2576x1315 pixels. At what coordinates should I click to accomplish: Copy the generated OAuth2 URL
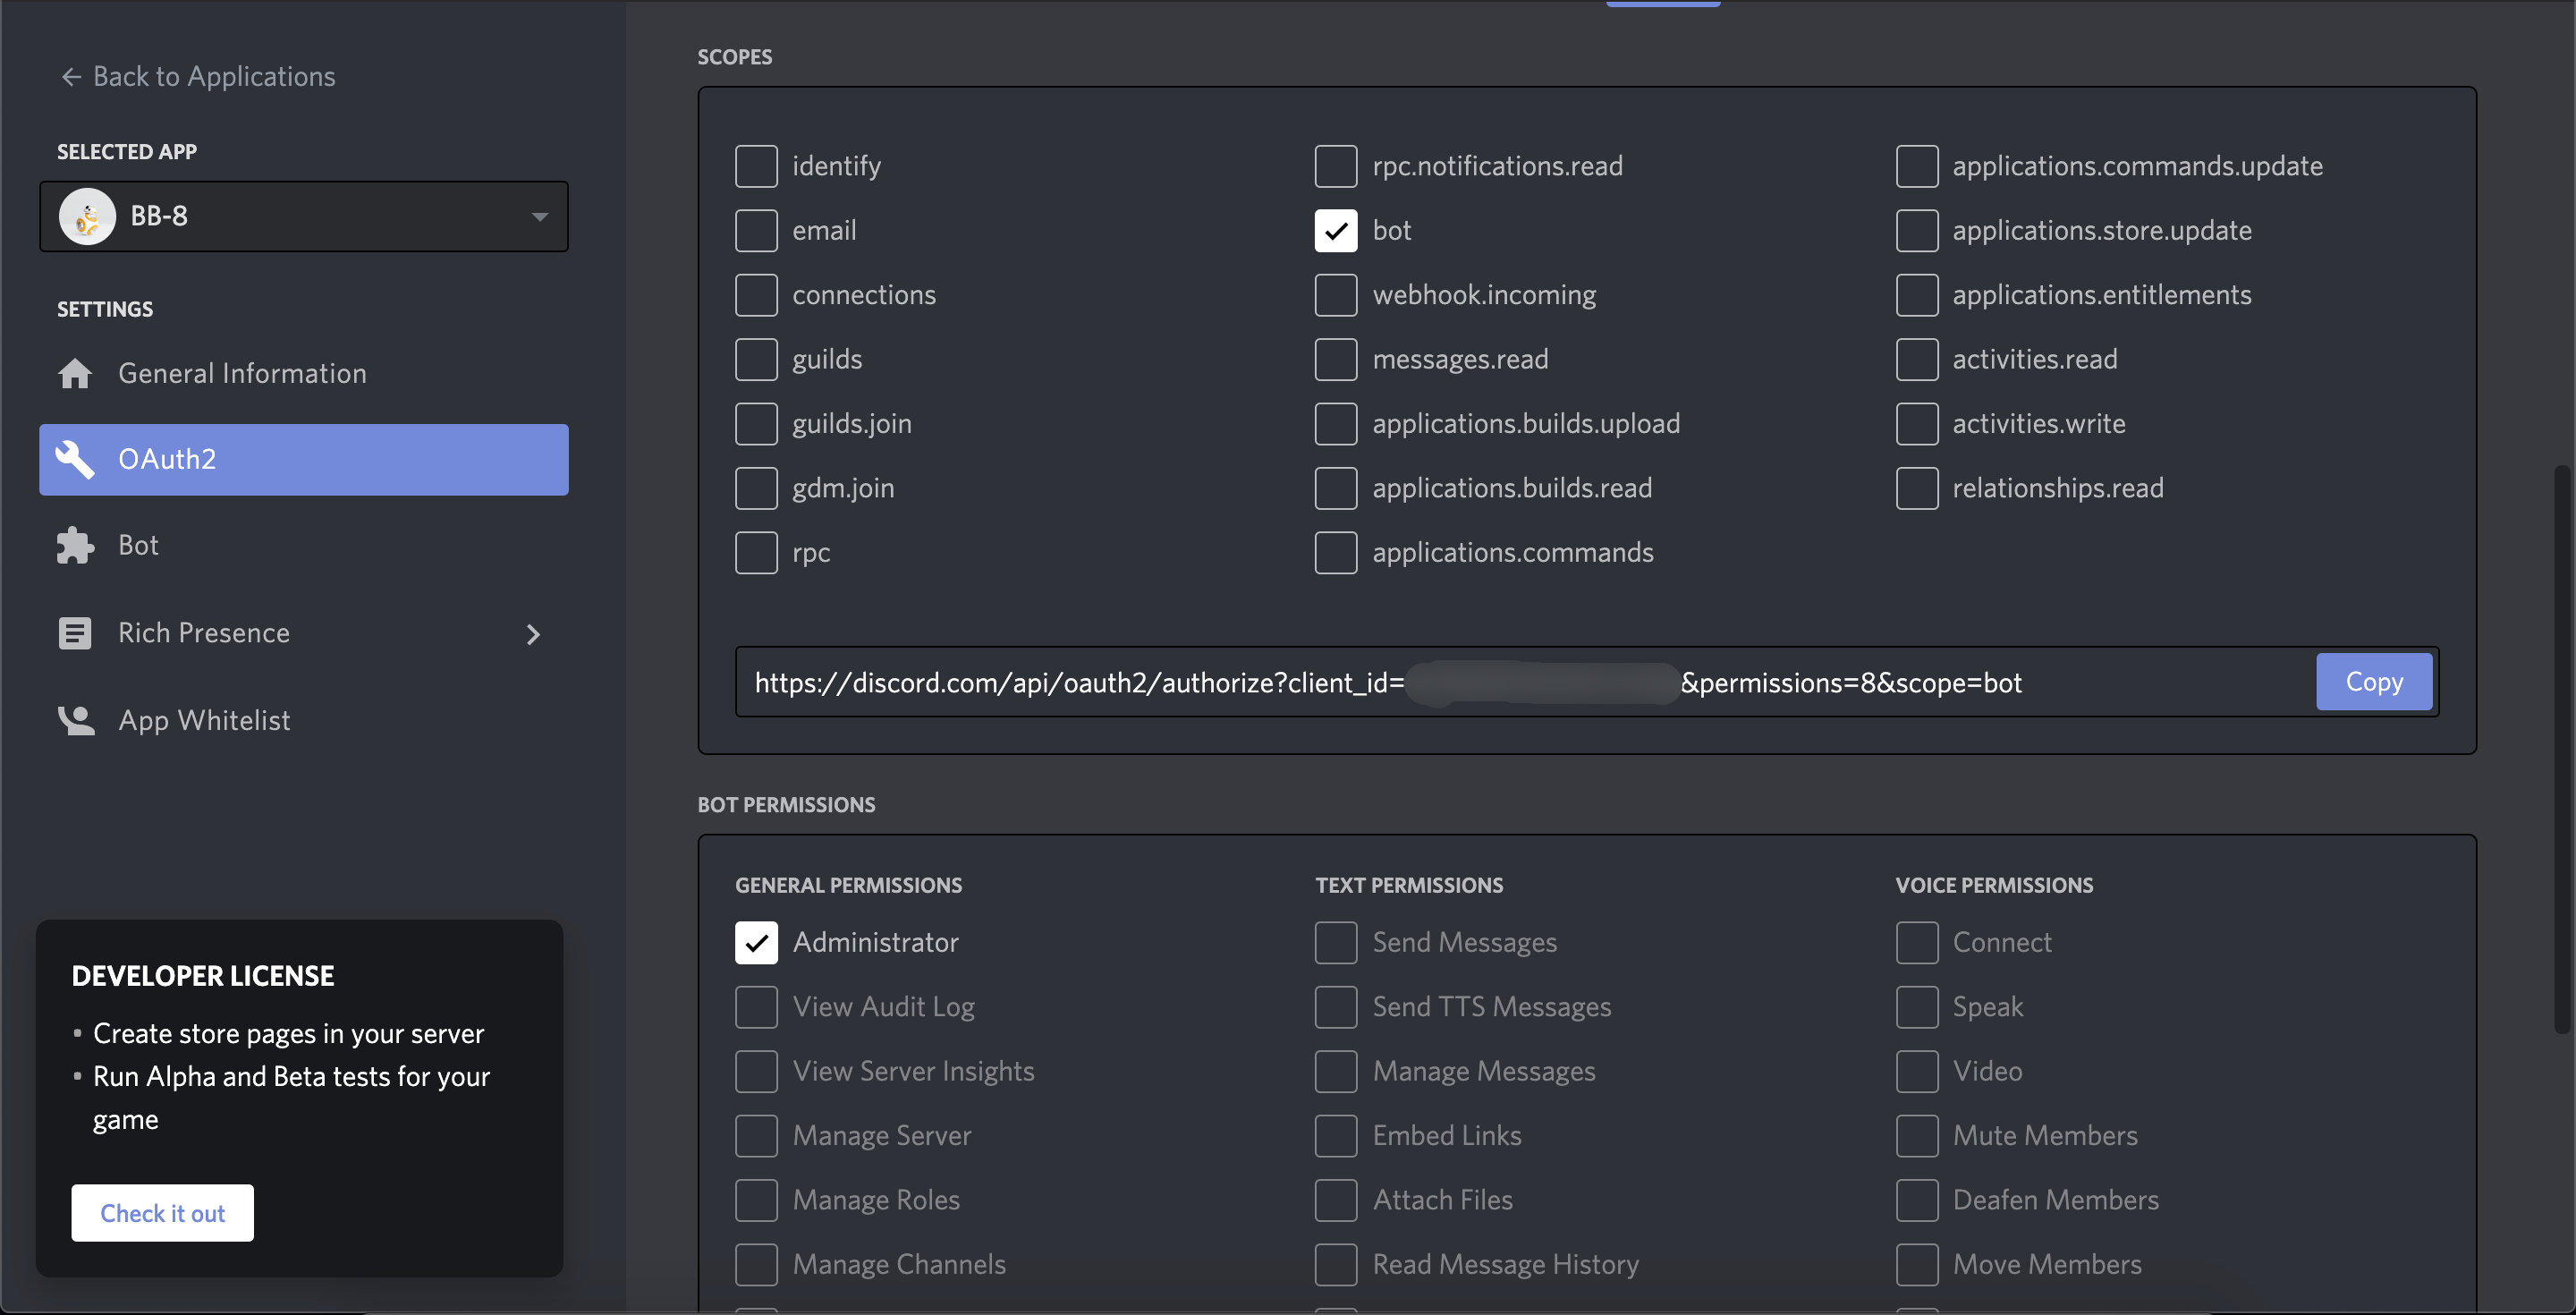2373,682
